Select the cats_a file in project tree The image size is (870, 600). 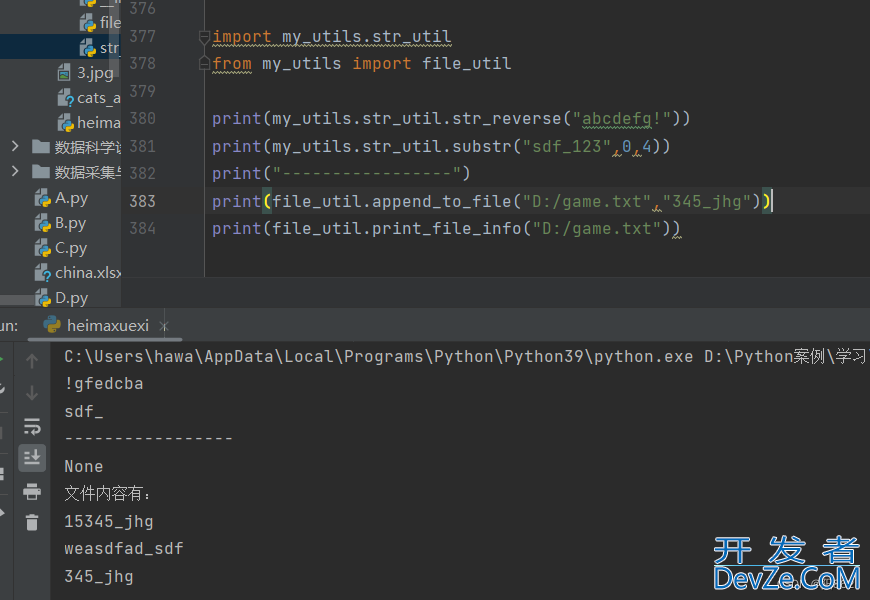pos(99,98)
